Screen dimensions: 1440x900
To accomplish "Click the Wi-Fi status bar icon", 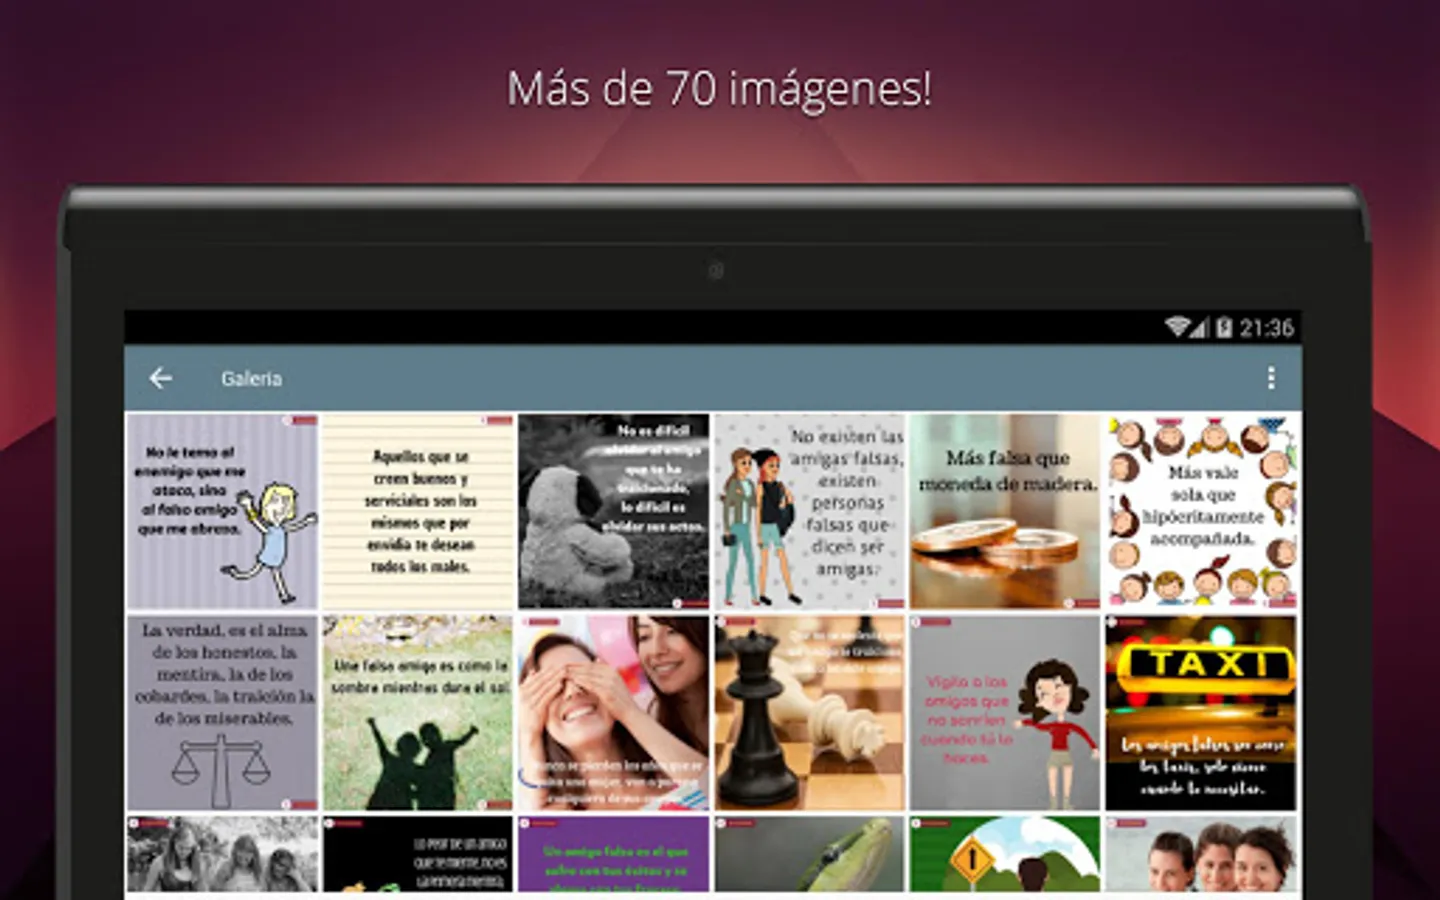I will [x=1176, y=326].
